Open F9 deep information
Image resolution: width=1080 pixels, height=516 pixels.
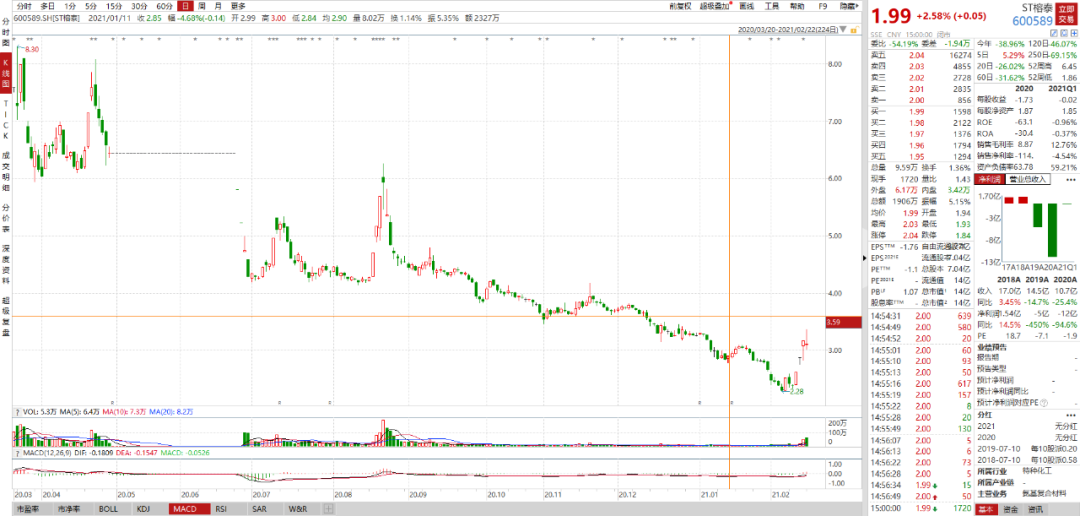(822, 6)
